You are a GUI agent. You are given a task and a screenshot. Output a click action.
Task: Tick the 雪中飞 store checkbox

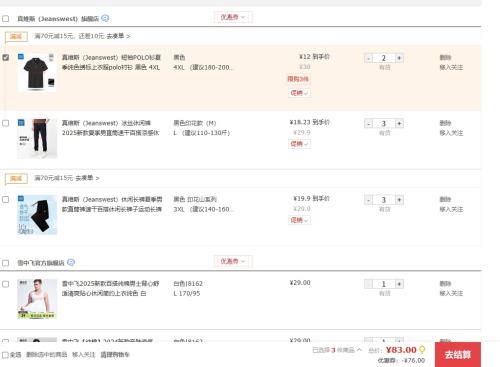pos(6,263)
